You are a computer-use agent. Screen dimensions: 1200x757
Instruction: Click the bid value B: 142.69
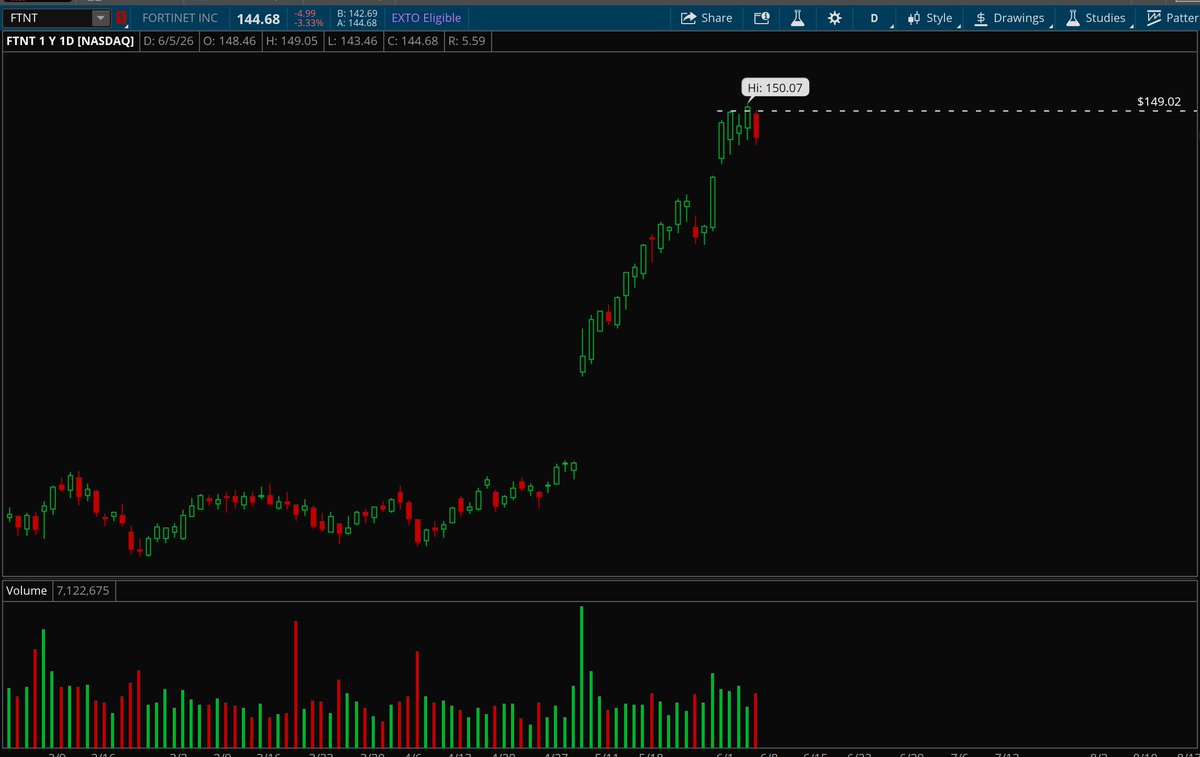click(x=357, y=13)
